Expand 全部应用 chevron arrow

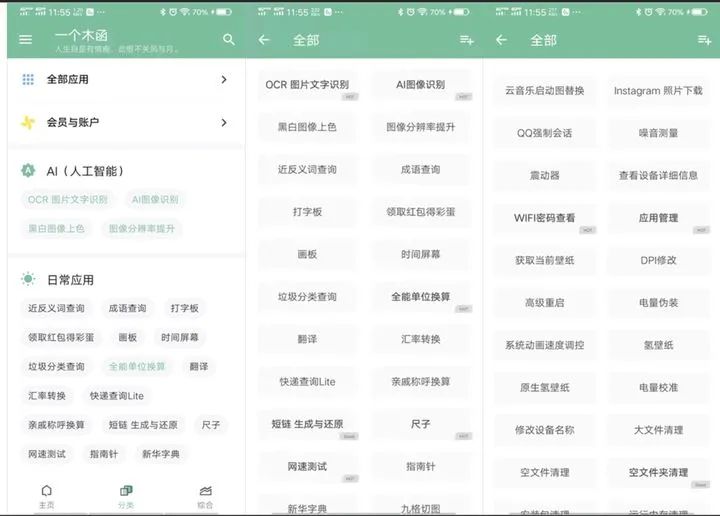coord(224,79)
